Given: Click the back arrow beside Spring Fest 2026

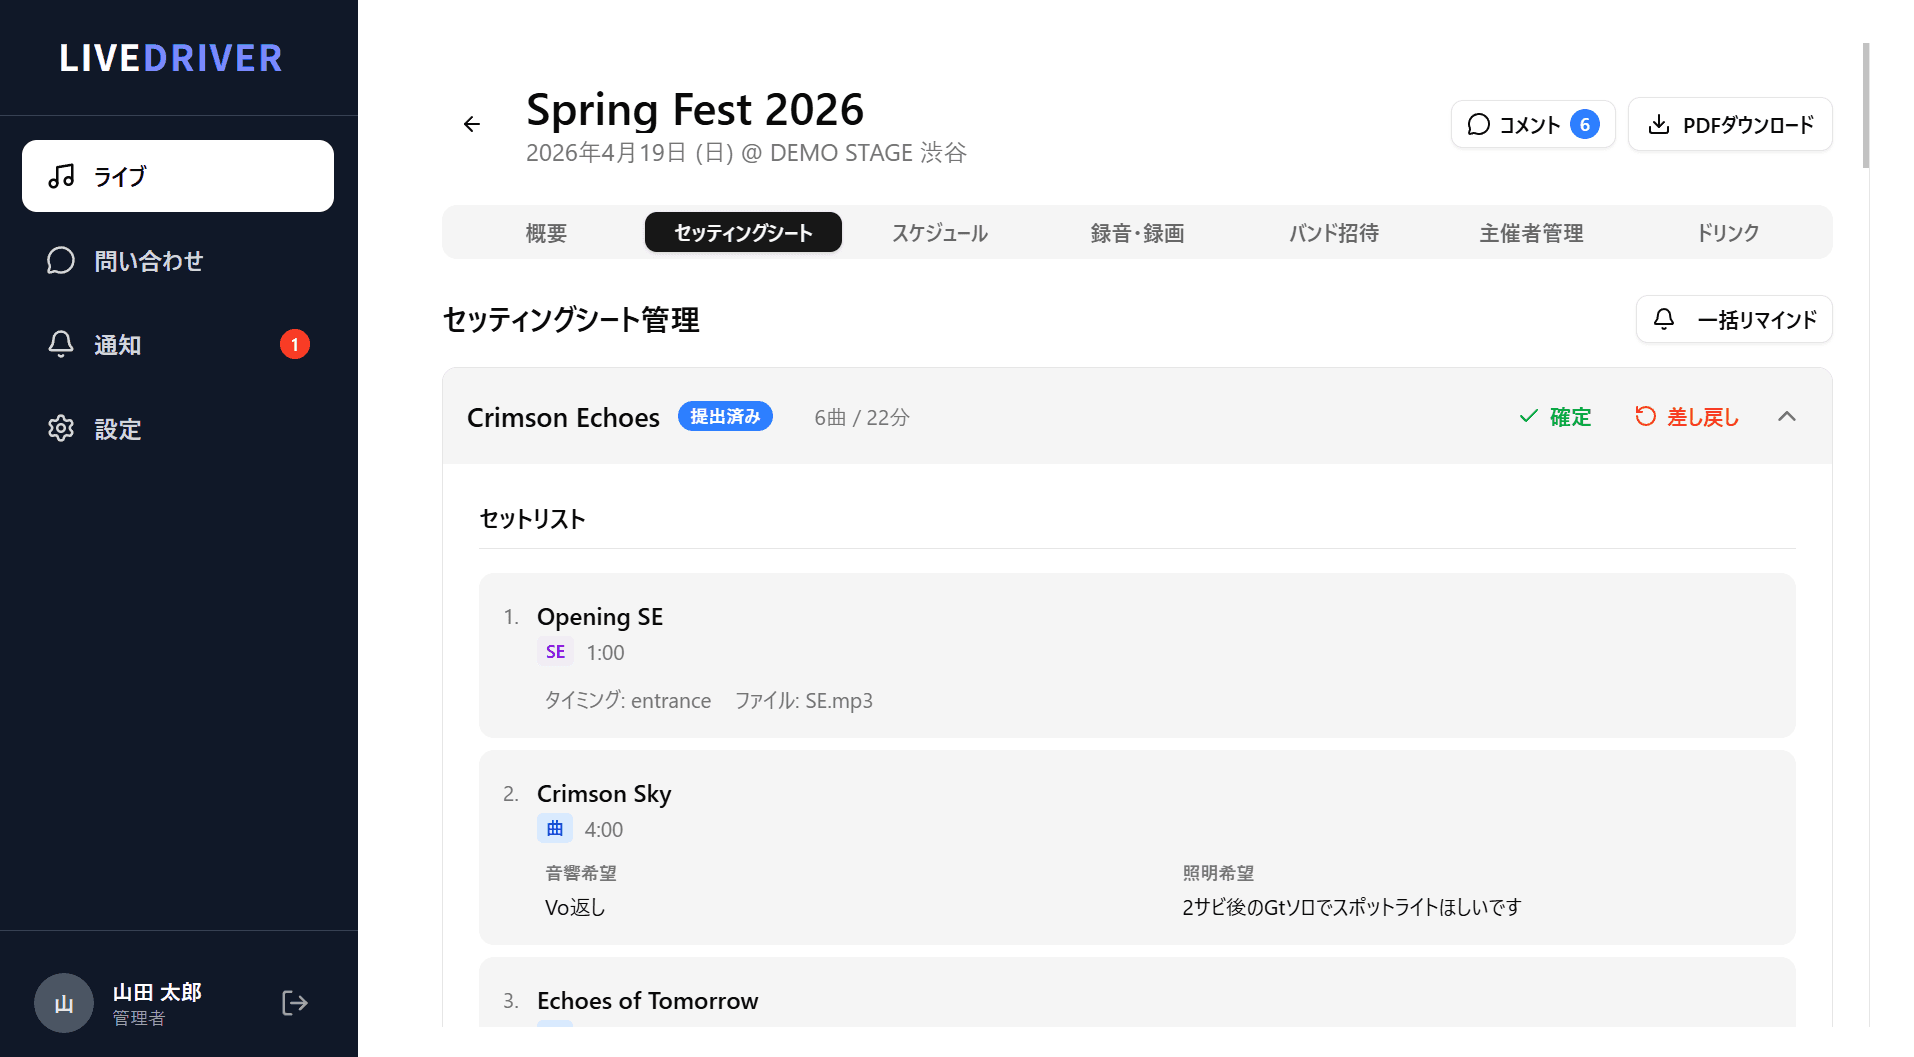Looking at the screenshot, I should [x=472, y=124].
